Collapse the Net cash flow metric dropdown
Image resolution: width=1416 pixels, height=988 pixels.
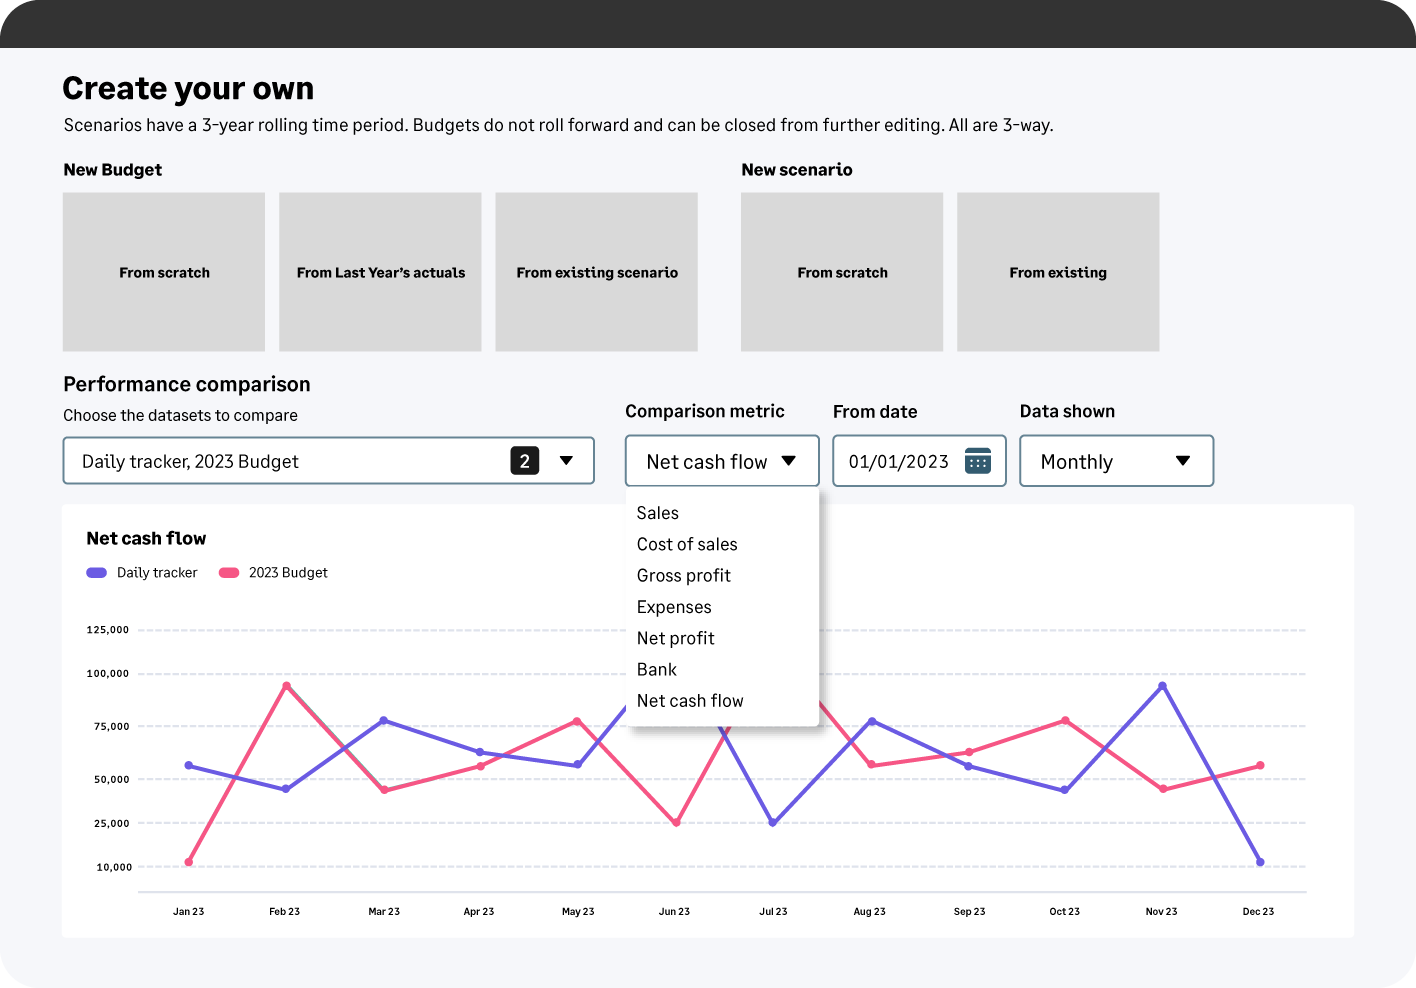click(722, 461)
